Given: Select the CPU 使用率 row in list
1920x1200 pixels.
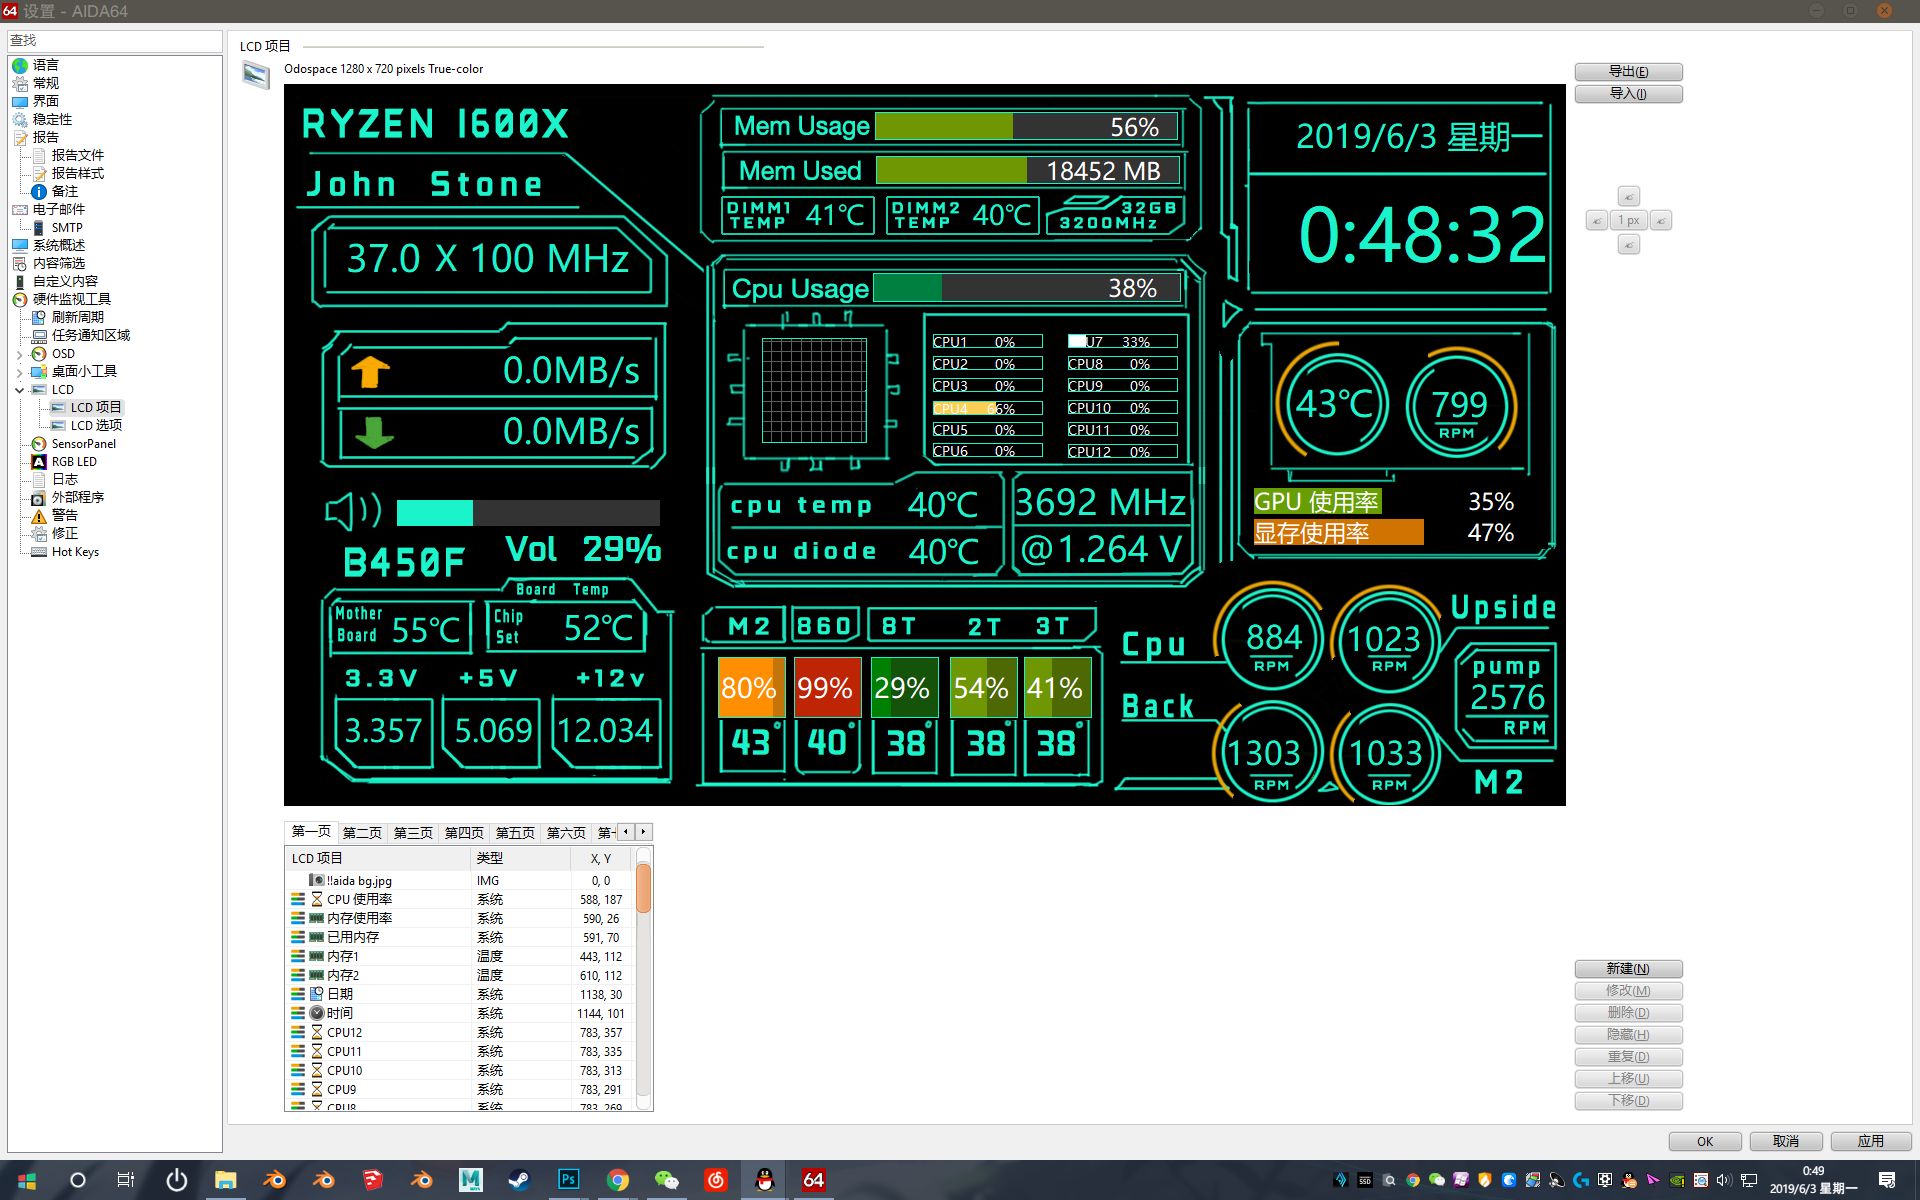Looking at the screenshot, I should 359,899.
